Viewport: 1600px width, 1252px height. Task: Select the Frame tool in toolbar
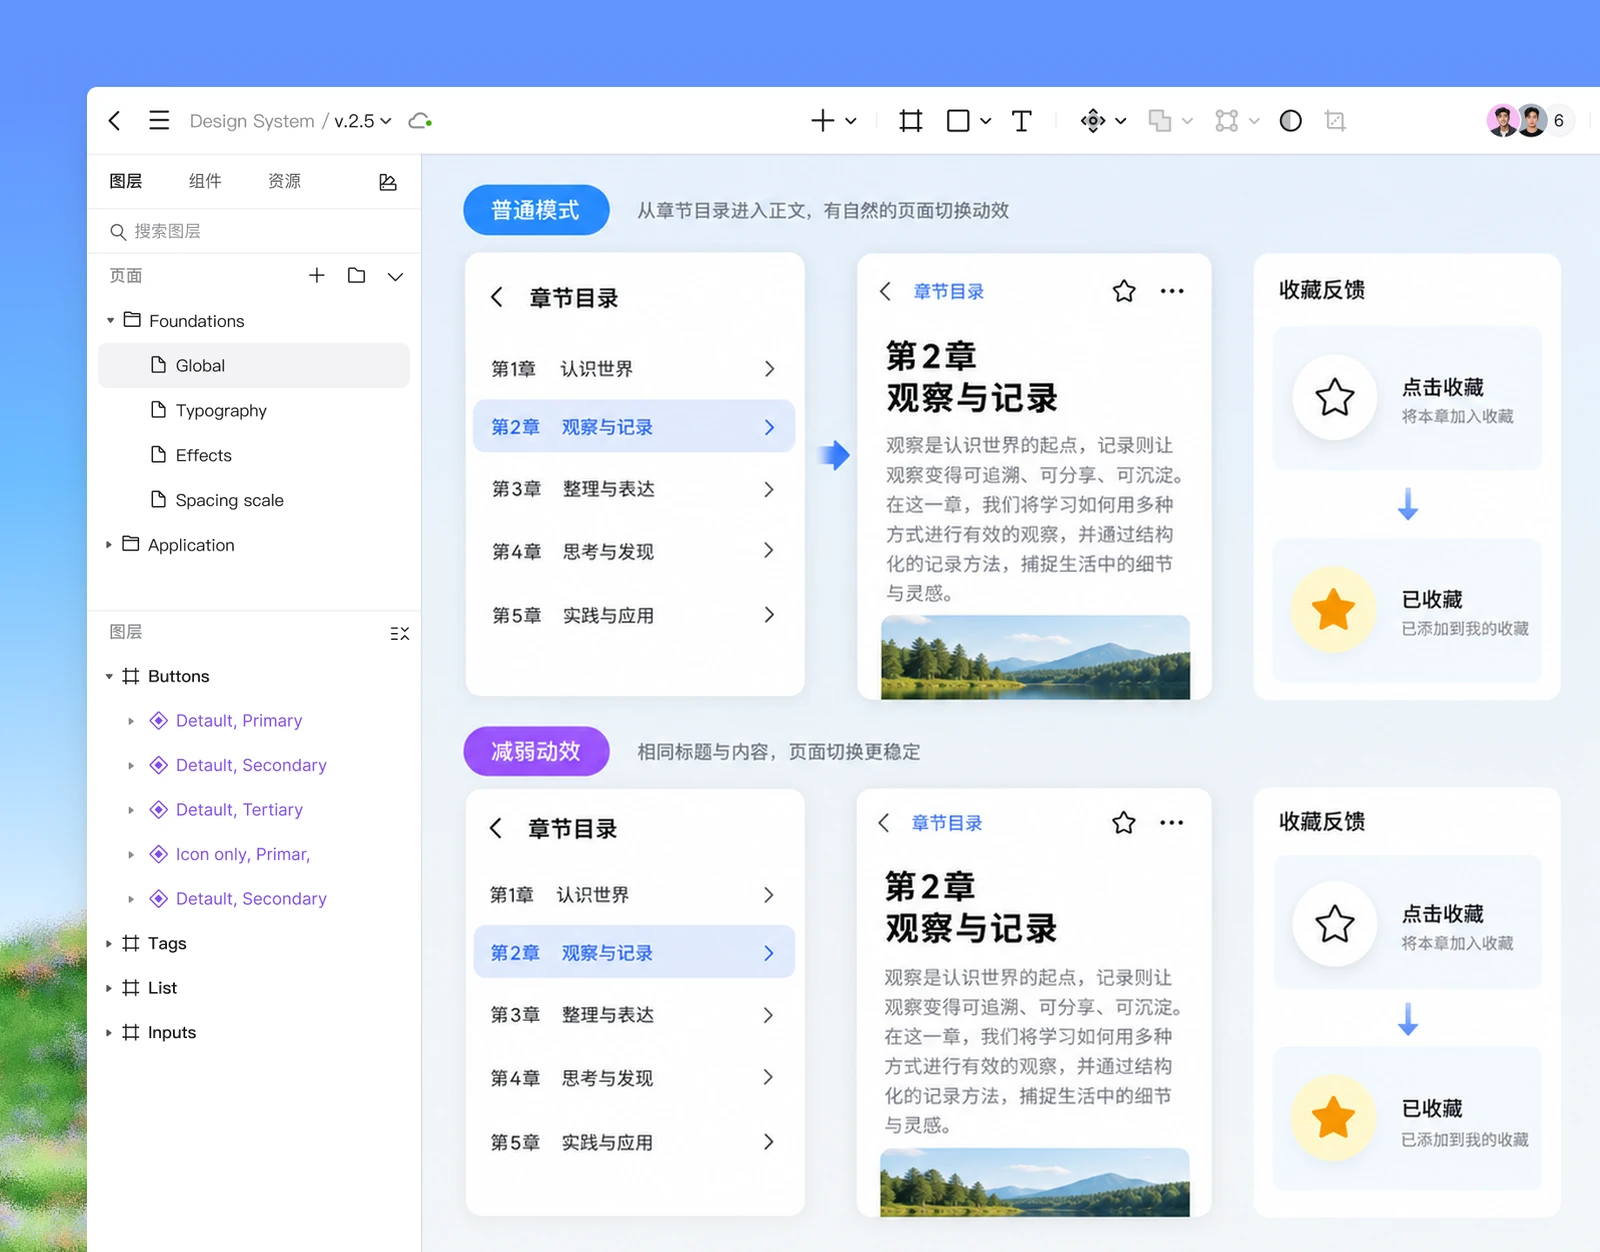point(910,121)
